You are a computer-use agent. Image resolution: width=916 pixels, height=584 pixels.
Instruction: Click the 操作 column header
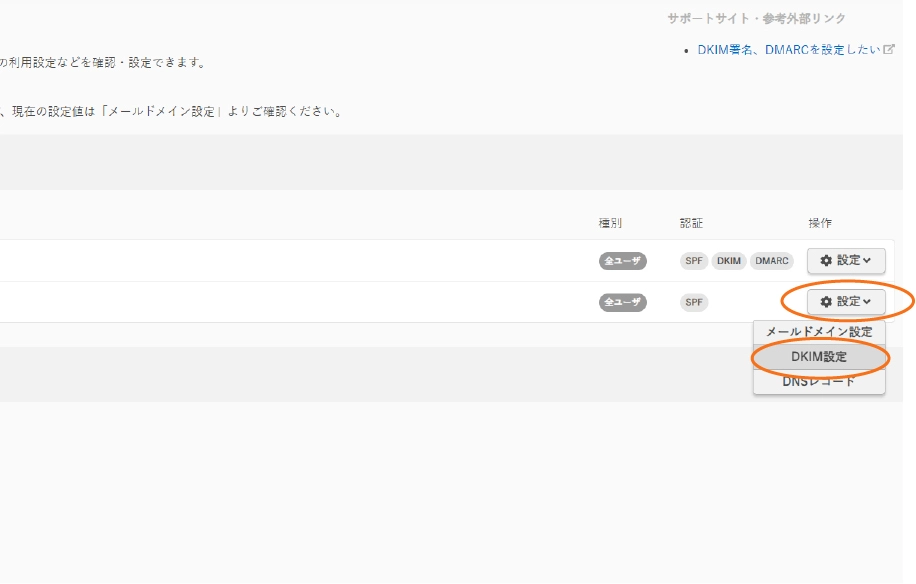point(820,223)
